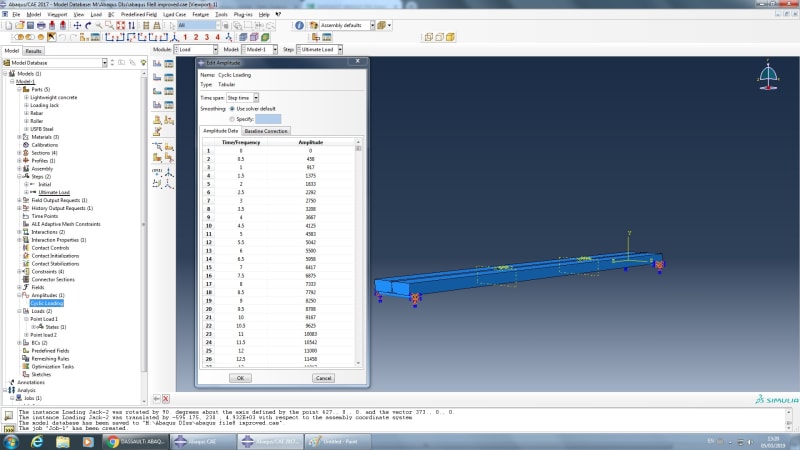Select the Magnify View tool

(x=98, y=25)
